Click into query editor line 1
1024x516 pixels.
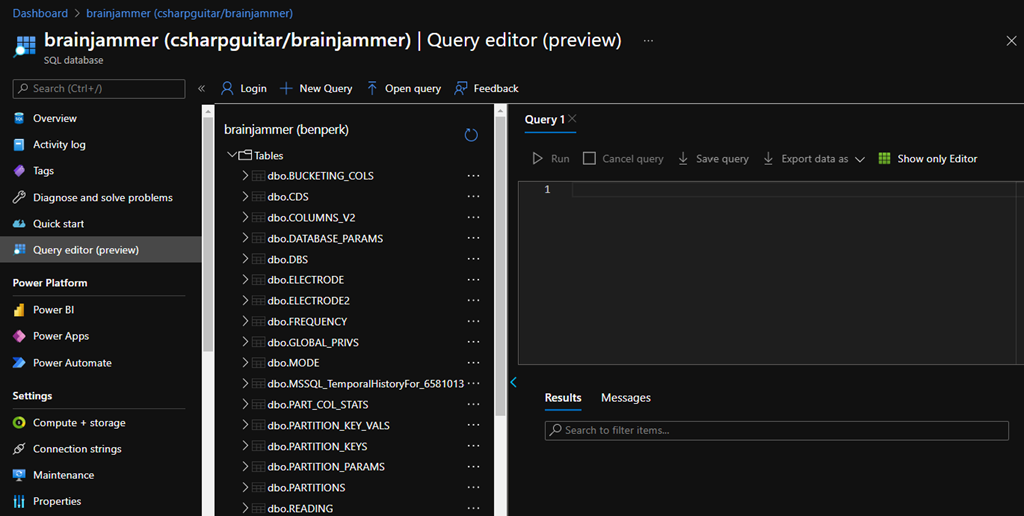point(793,189)
